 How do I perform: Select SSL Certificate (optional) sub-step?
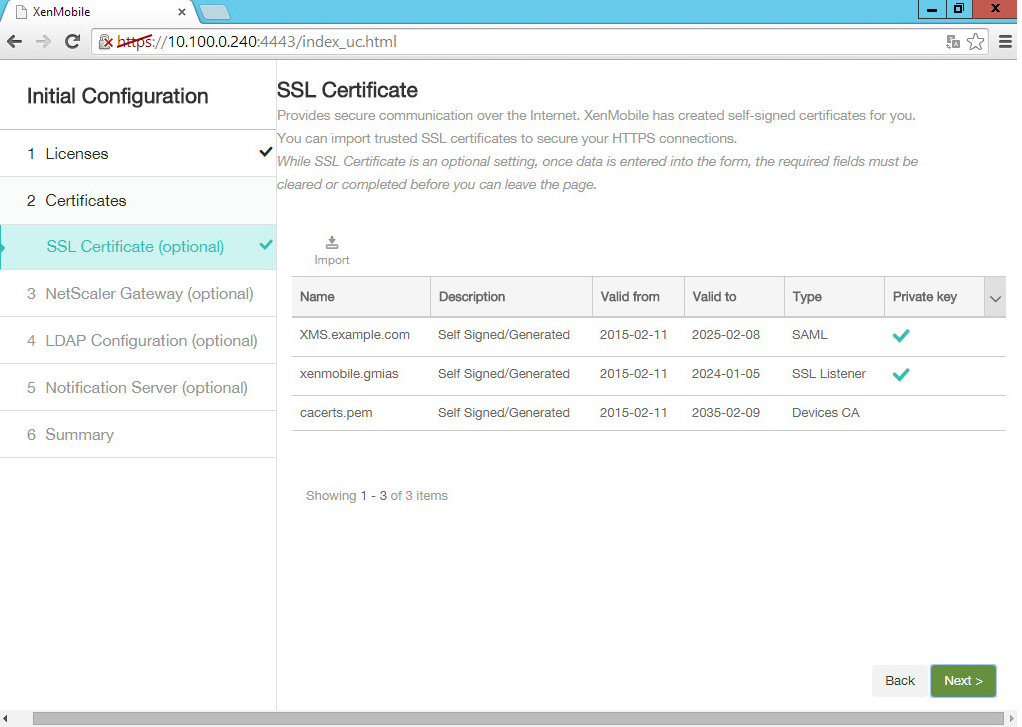coord(138,246)
